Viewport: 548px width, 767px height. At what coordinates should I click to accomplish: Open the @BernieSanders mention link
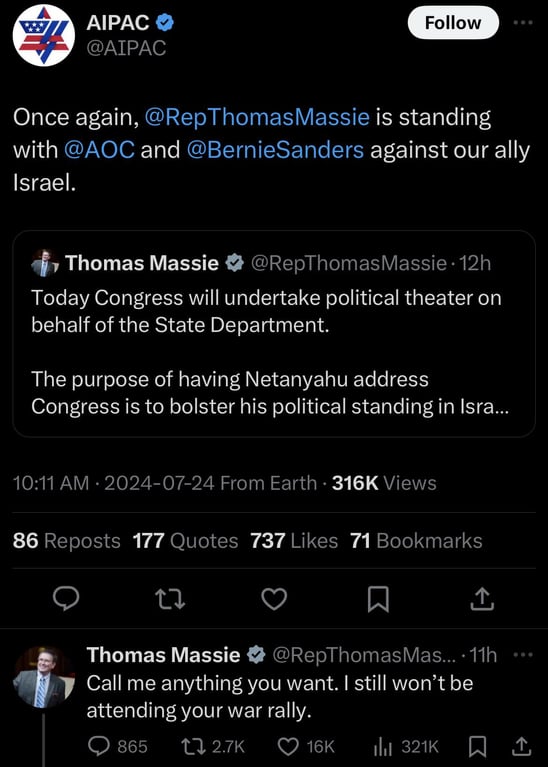coord(275,150)
